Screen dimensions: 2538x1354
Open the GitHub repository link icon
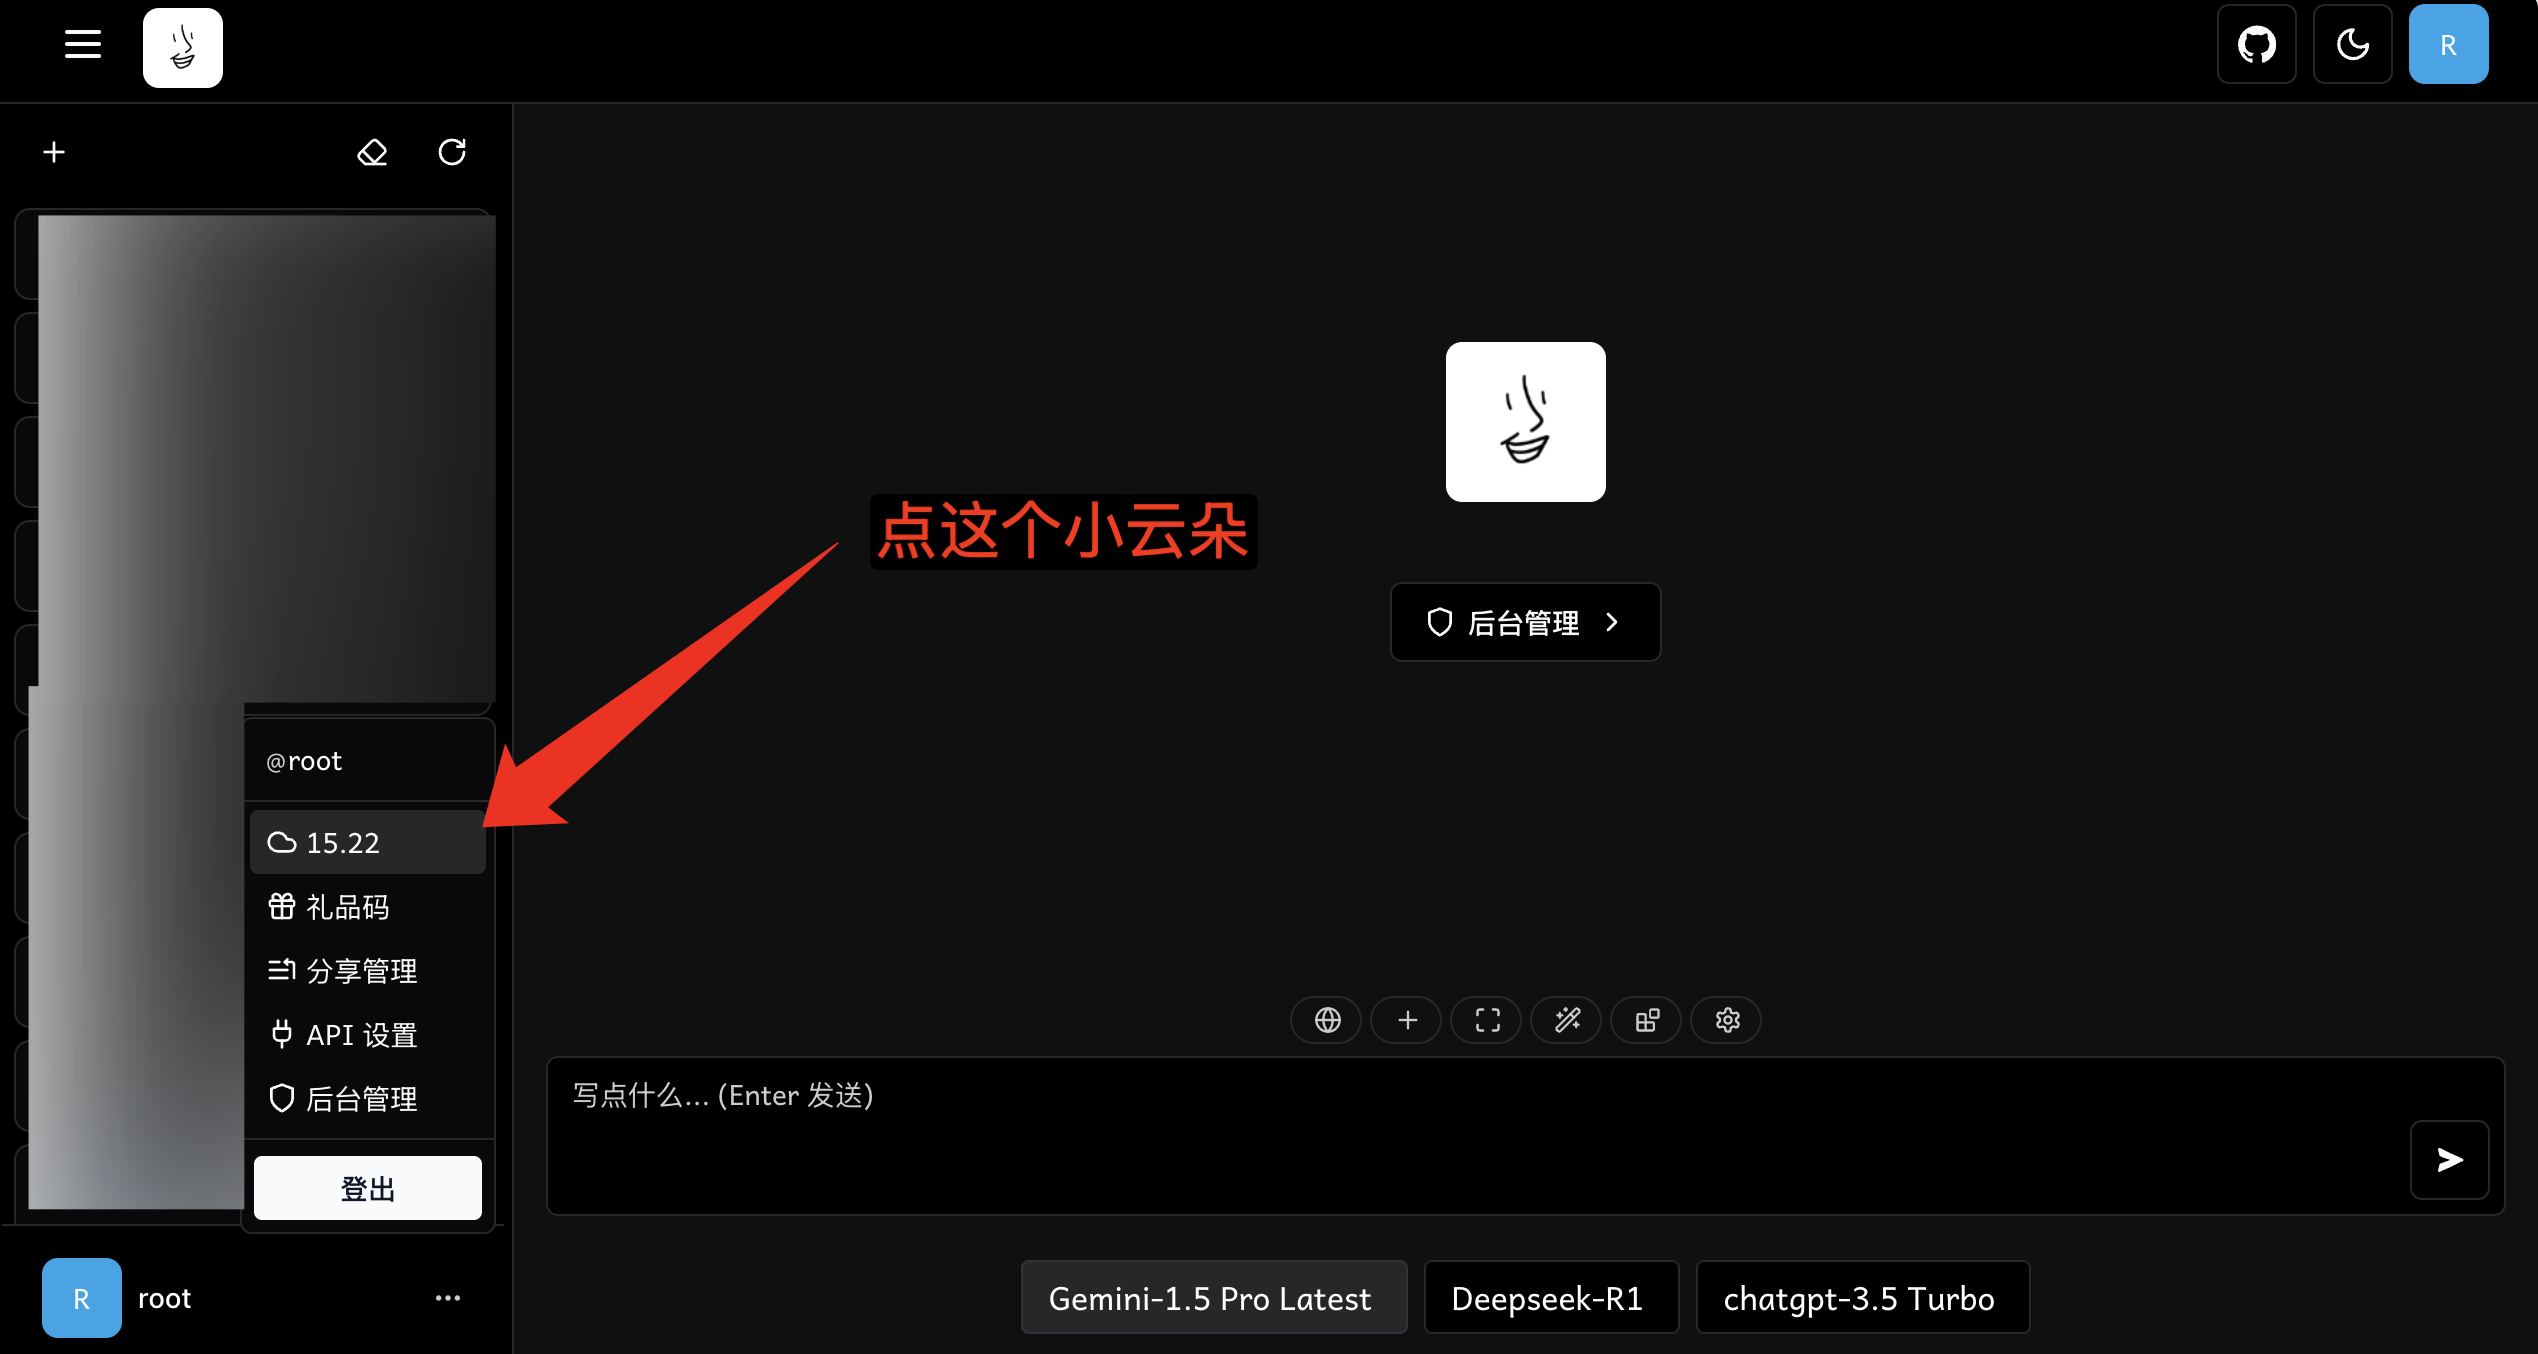2257,45
